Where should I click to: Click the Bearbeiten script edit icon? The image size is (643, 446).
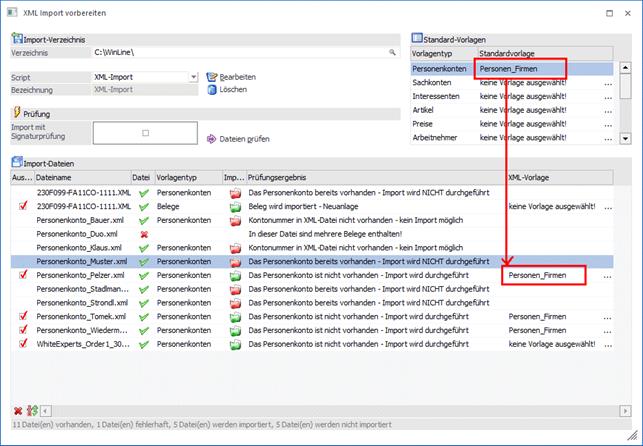212,77
